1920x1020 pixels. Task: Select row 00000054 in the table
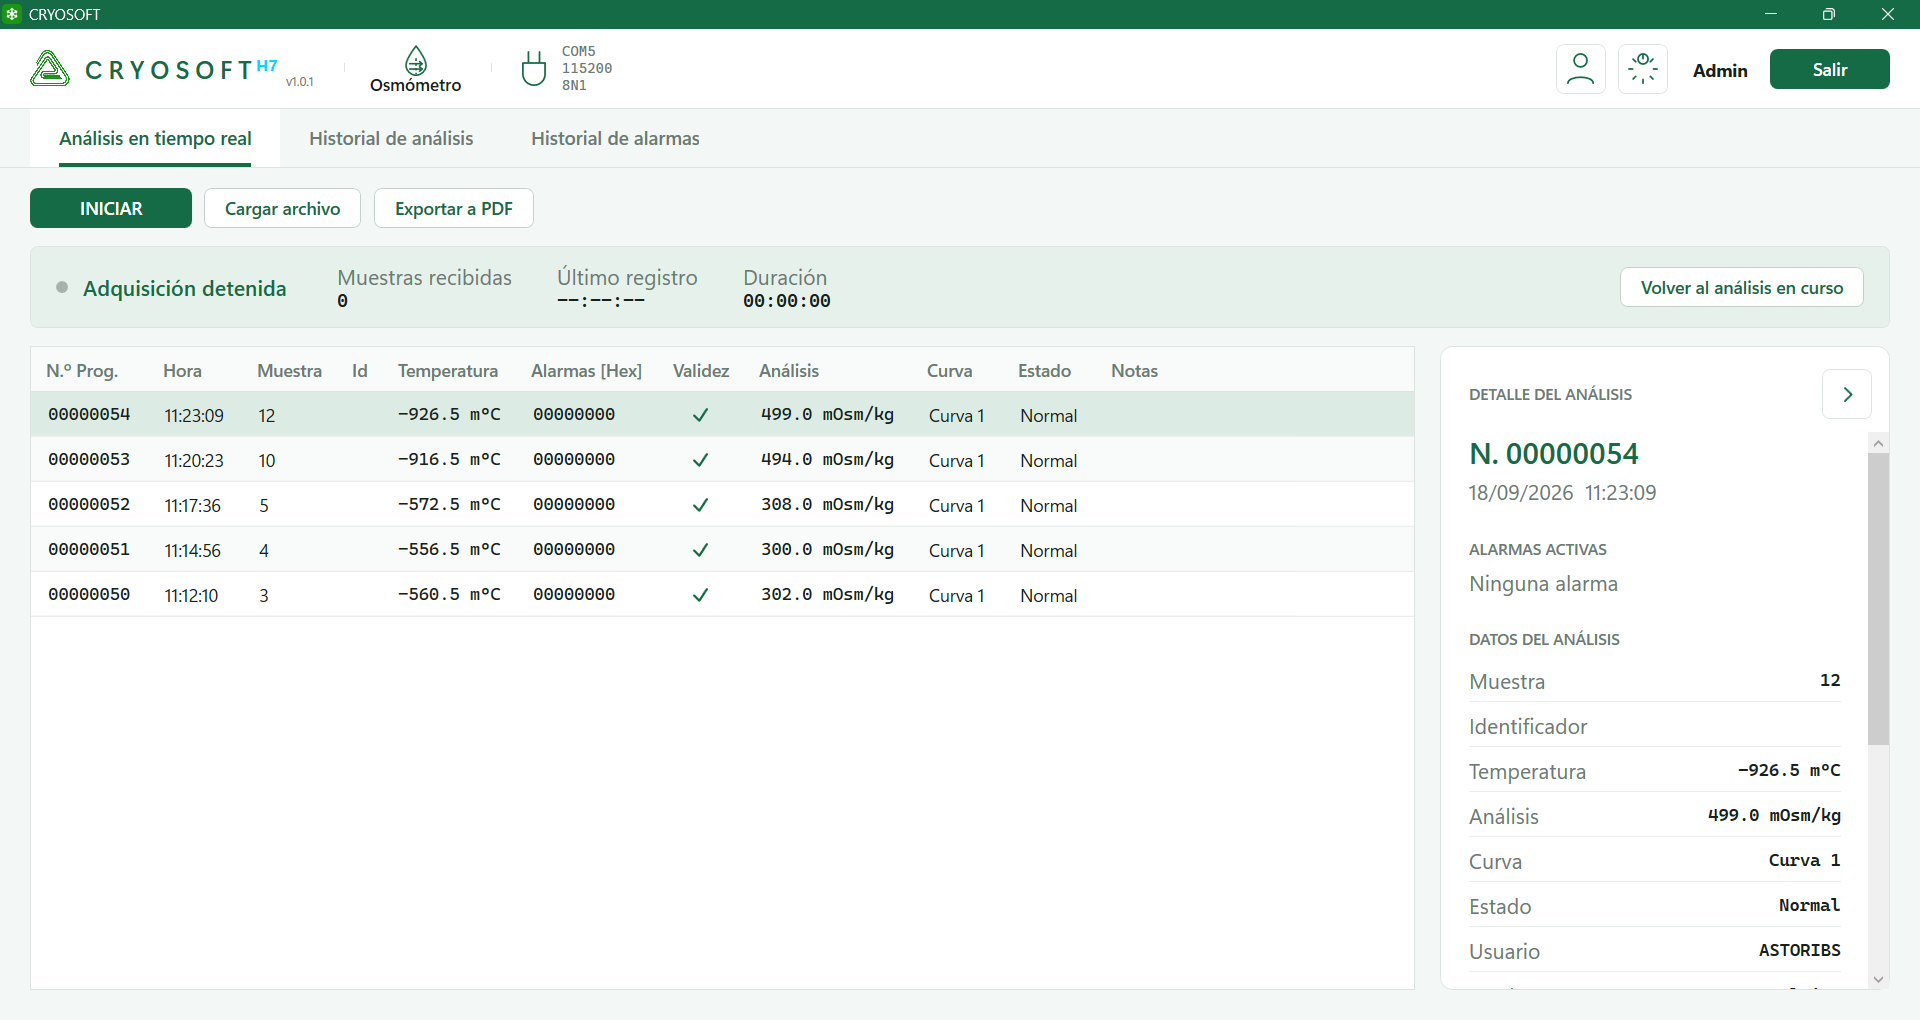[x=722, y=415]
